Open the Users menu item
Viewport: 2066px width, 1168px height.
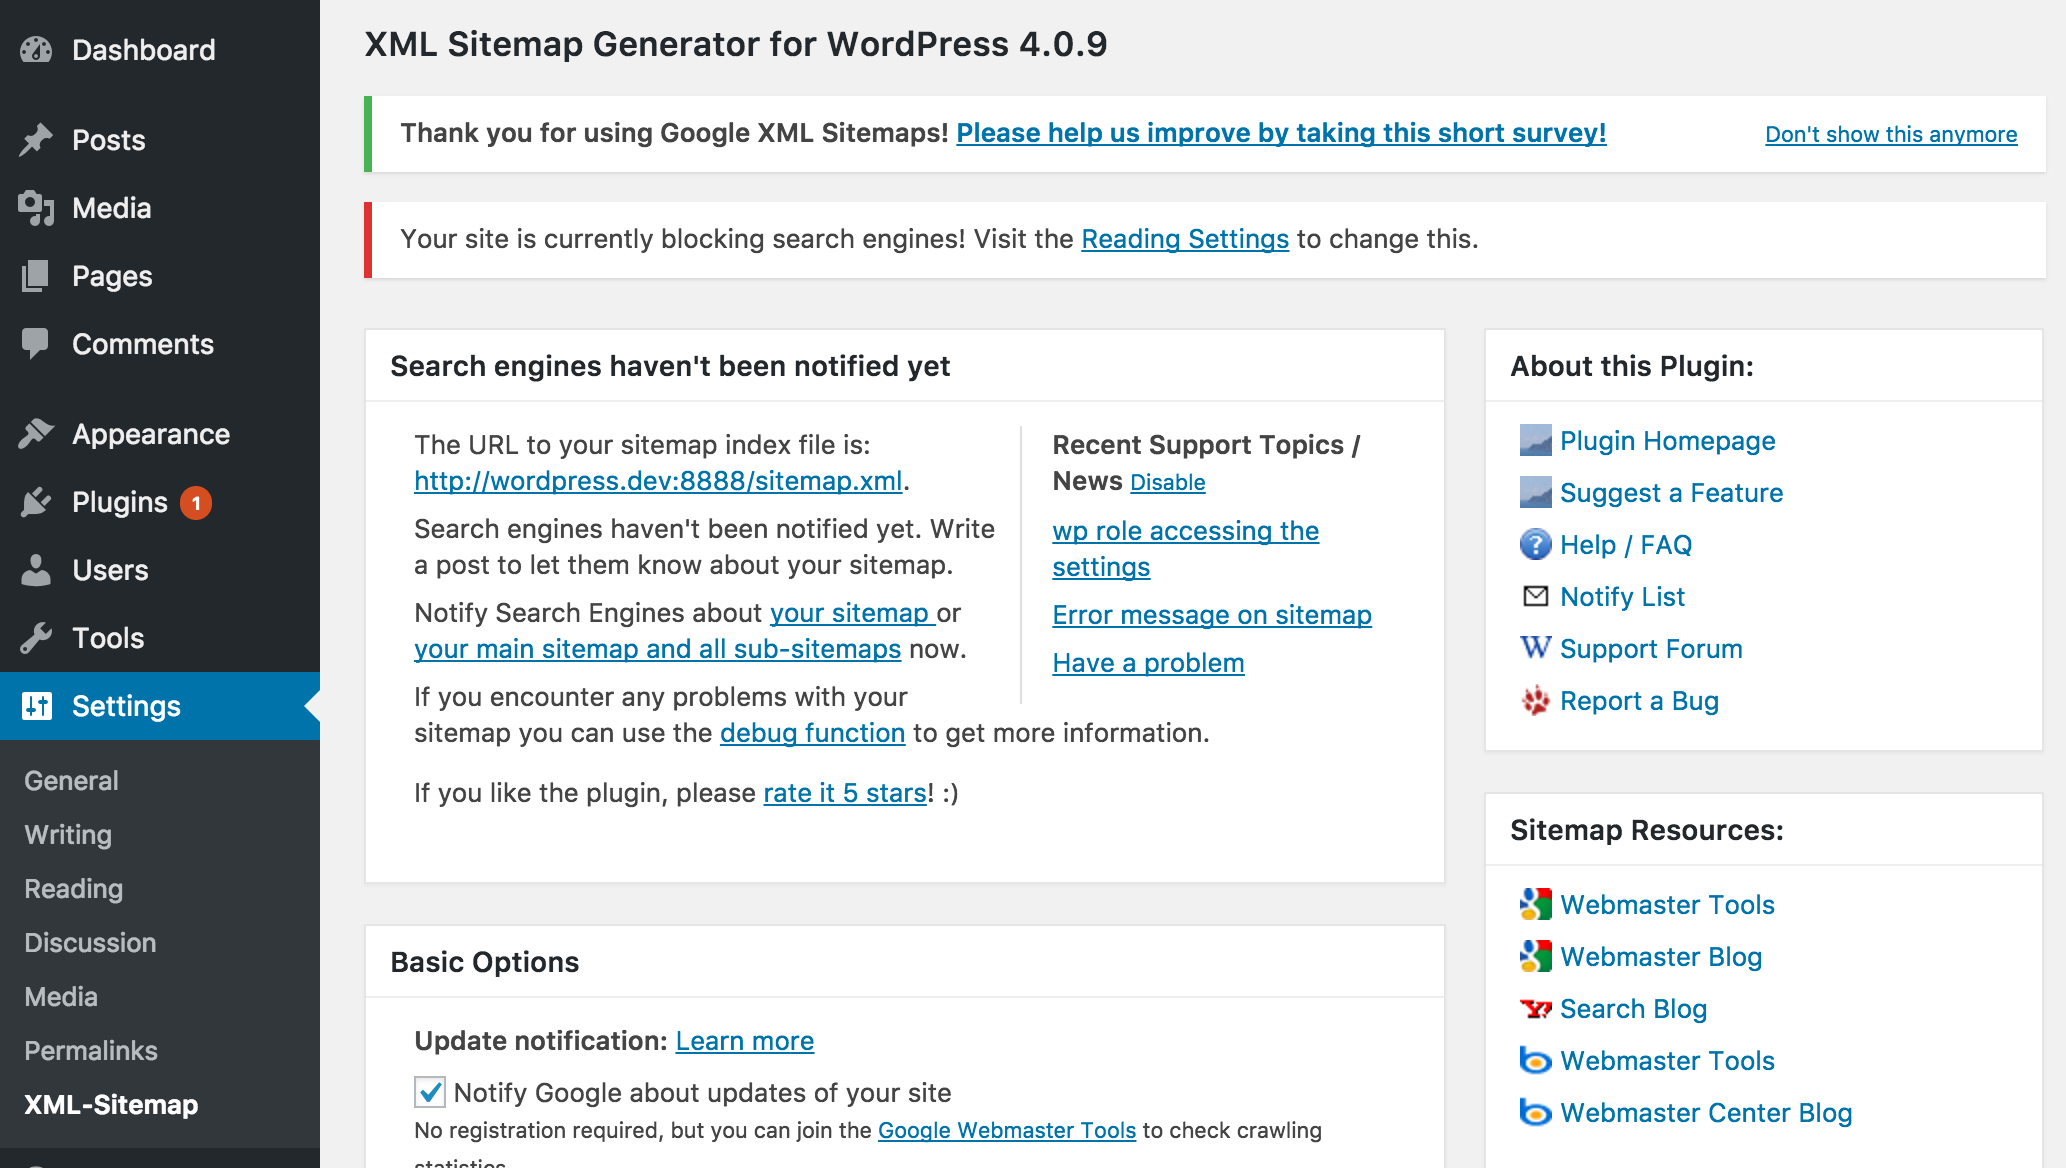(110, 570)
